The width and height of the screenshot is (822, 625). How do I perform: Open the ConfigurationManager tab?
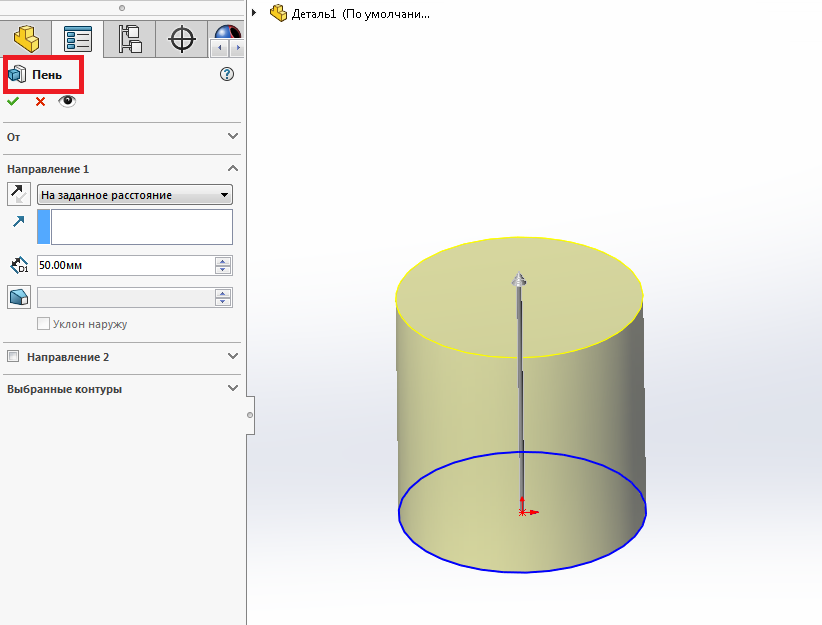(129, 39)
